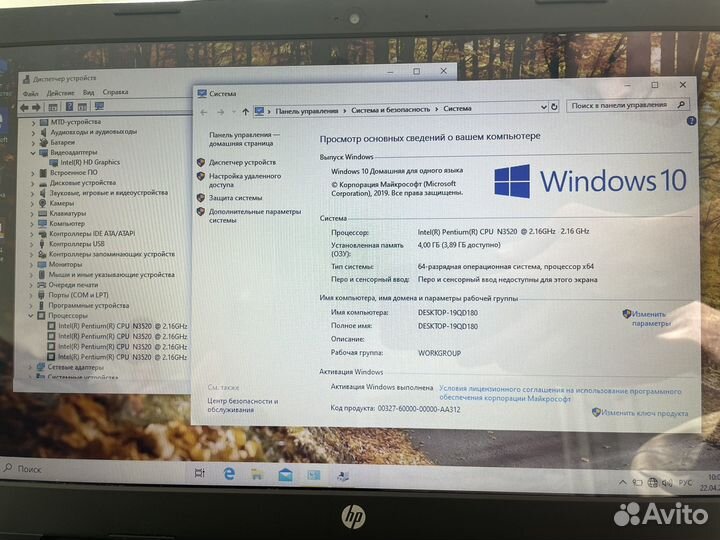This screenshot has height=540, width=720.
Task: Click Forward arrow in Device Manager toolbar
Action: (36, 107)
